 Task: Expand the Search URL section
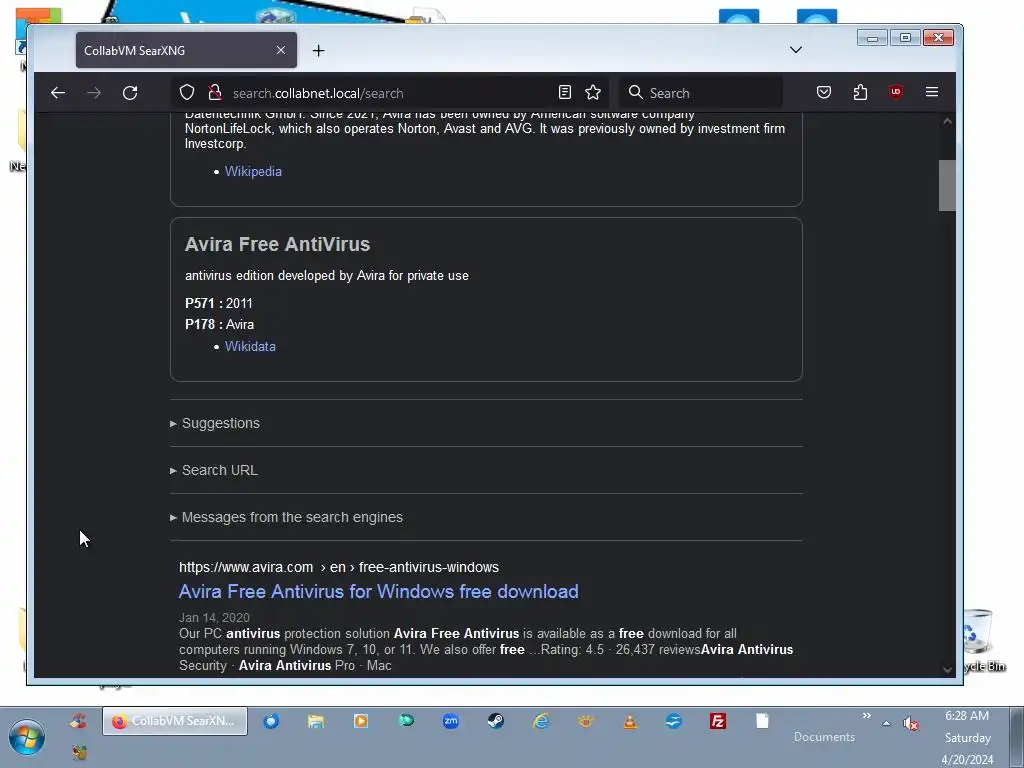pyautogui.click(x=214, y=470)
